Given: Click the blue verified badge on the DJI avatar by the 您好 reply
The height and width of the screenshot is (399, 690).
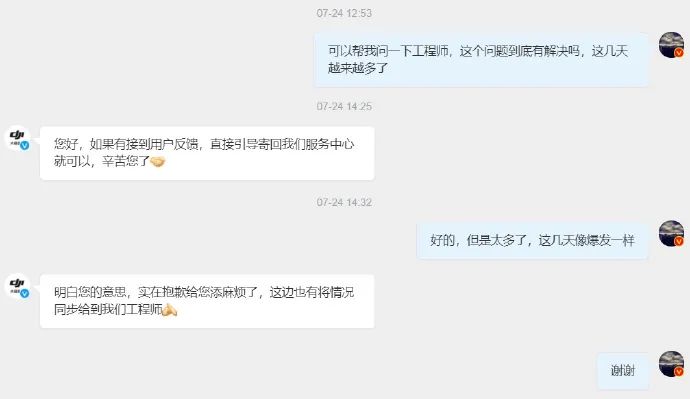Looking at the screenshot, I should [25, 145].
